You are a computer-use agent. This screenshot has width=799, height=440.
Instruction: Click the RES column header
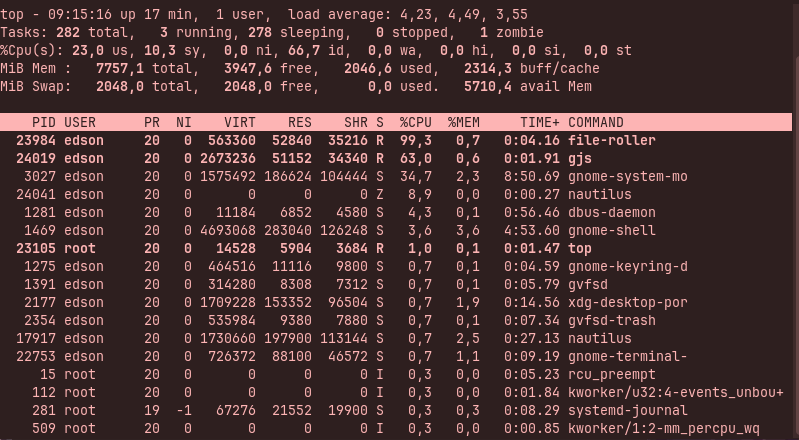300,122
